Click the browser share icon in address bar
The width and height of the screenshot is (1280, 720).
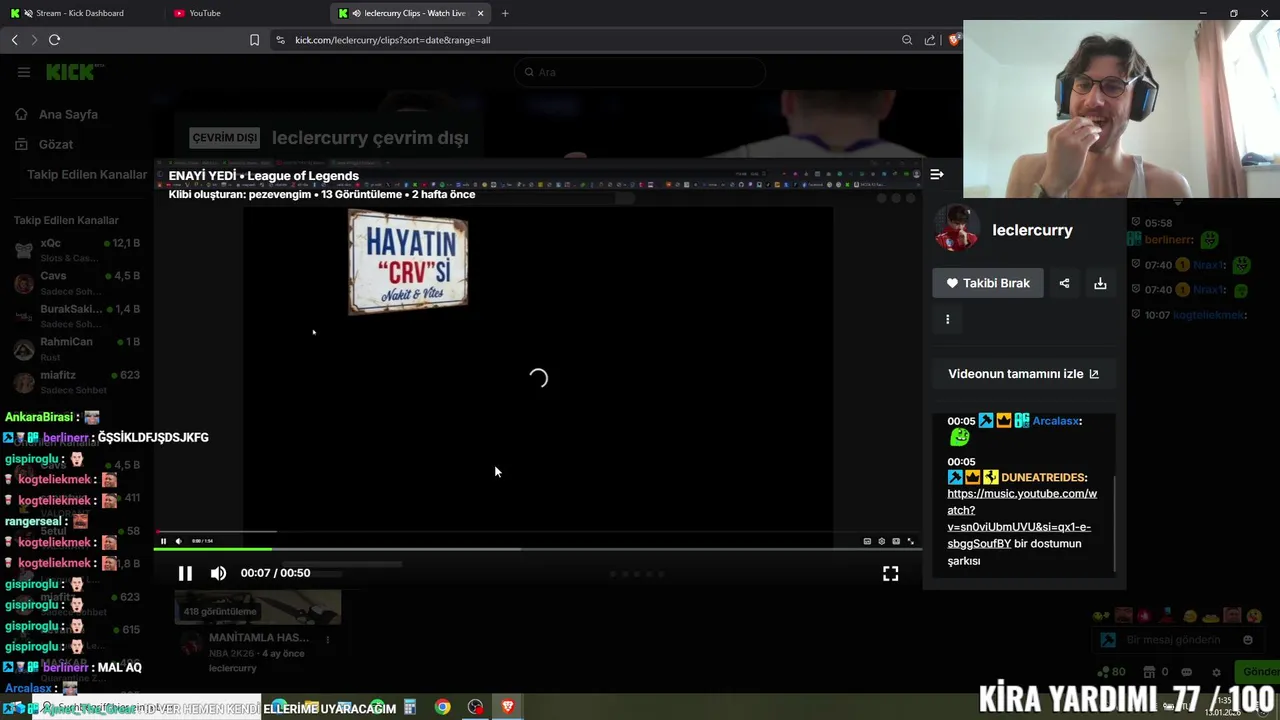coord(930,40)
